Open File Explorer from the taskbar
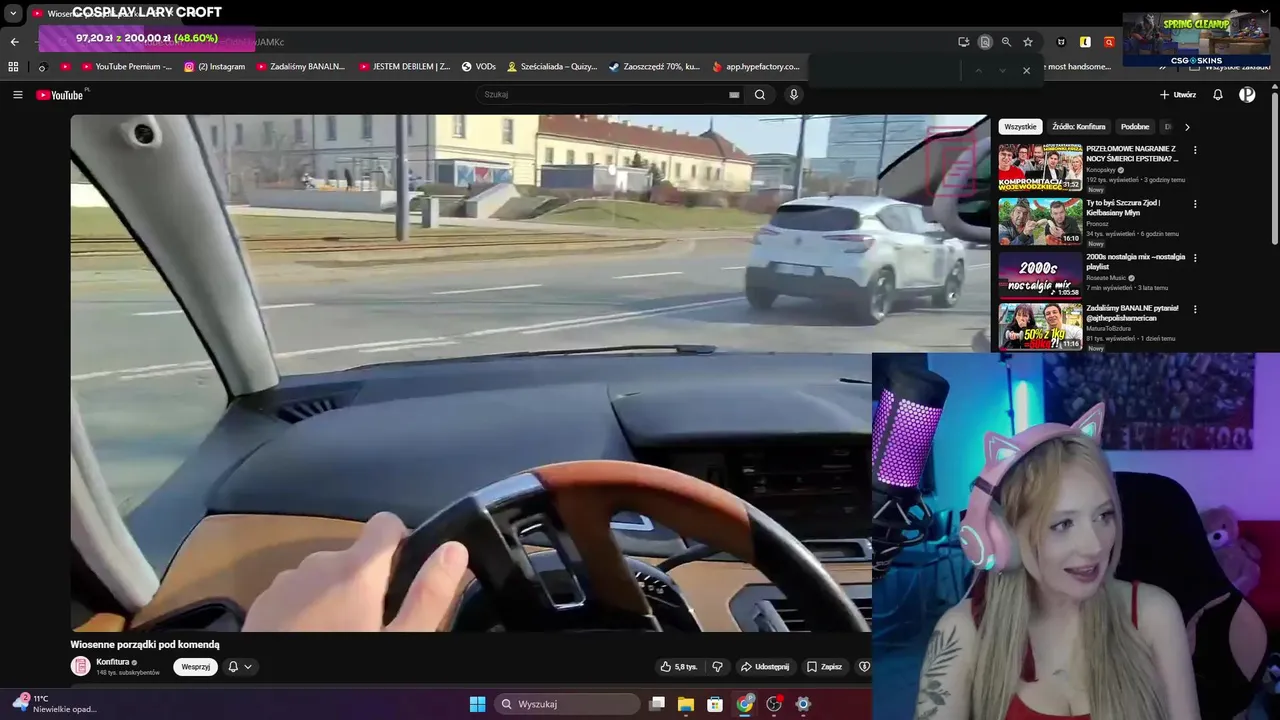Screen dimensions: 1280x720 [x=686, y=704]
